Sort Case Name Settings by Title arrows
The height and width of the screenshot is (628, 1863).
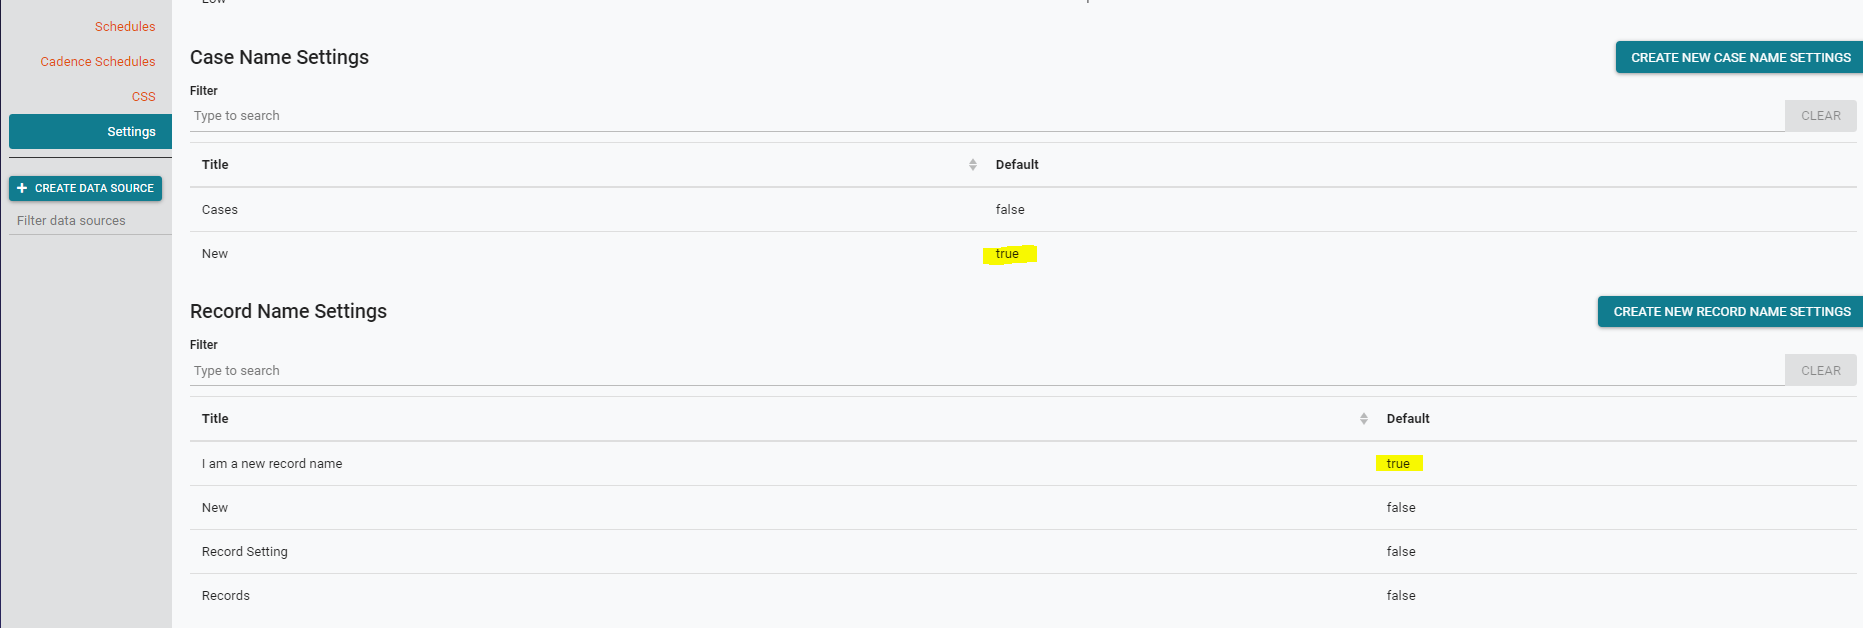point(972,165)
